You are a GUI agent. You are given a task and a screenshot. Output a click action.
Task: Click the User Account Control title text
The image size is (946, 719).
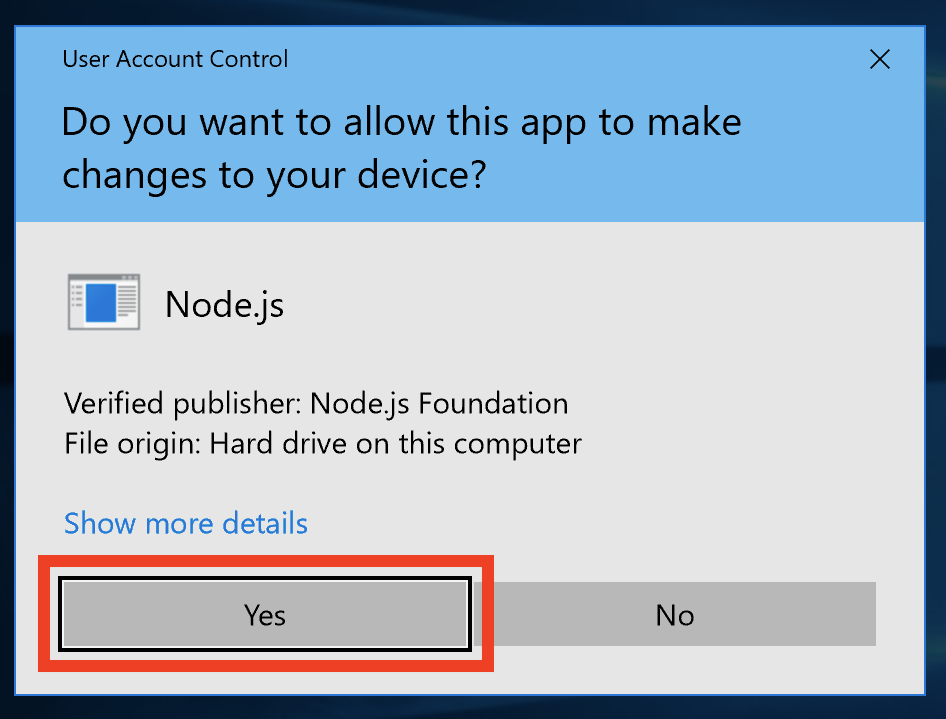[x=175, y=59]
